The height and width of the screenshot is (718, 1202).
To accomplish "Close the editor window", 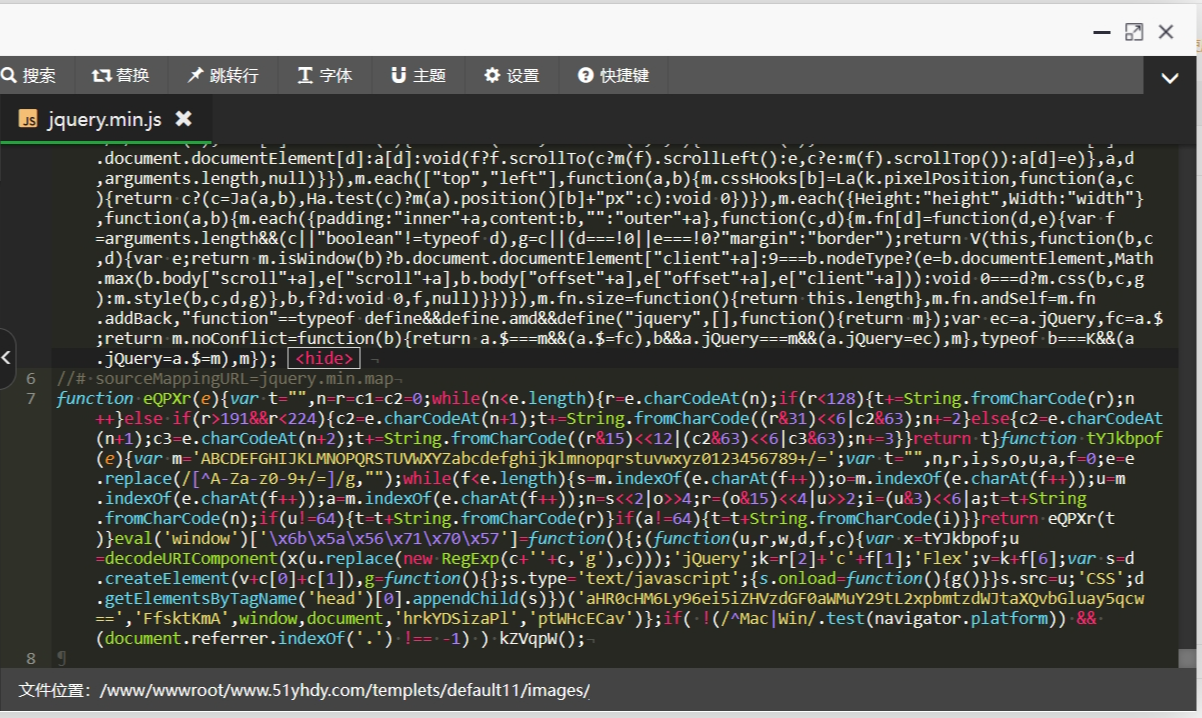I will 1166,32.
